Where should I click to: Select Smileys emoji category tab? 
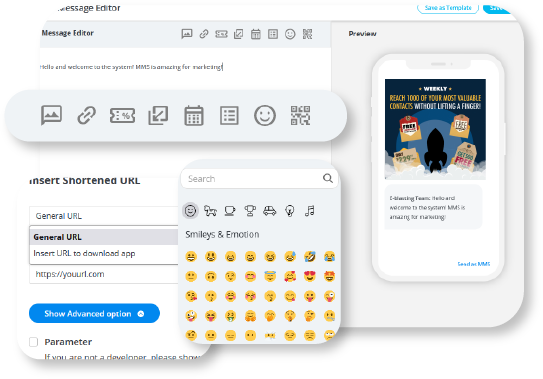[x=190, y=210]
